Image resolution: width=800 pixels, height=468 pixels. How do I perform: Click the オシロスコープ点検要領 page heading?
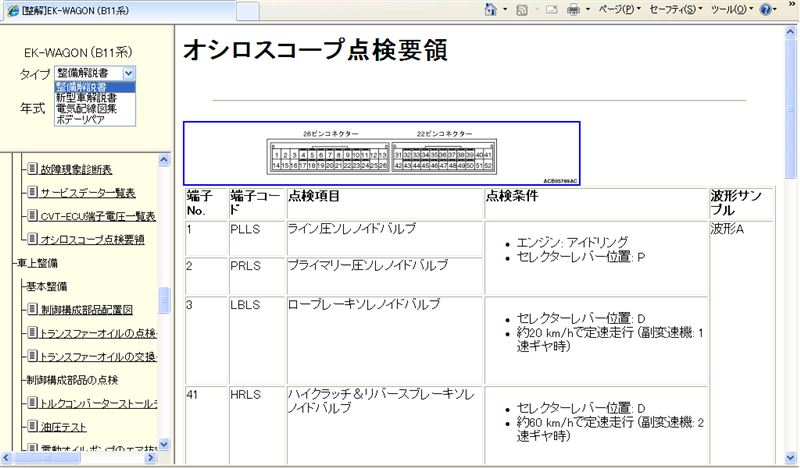click(x=315, y=51)
